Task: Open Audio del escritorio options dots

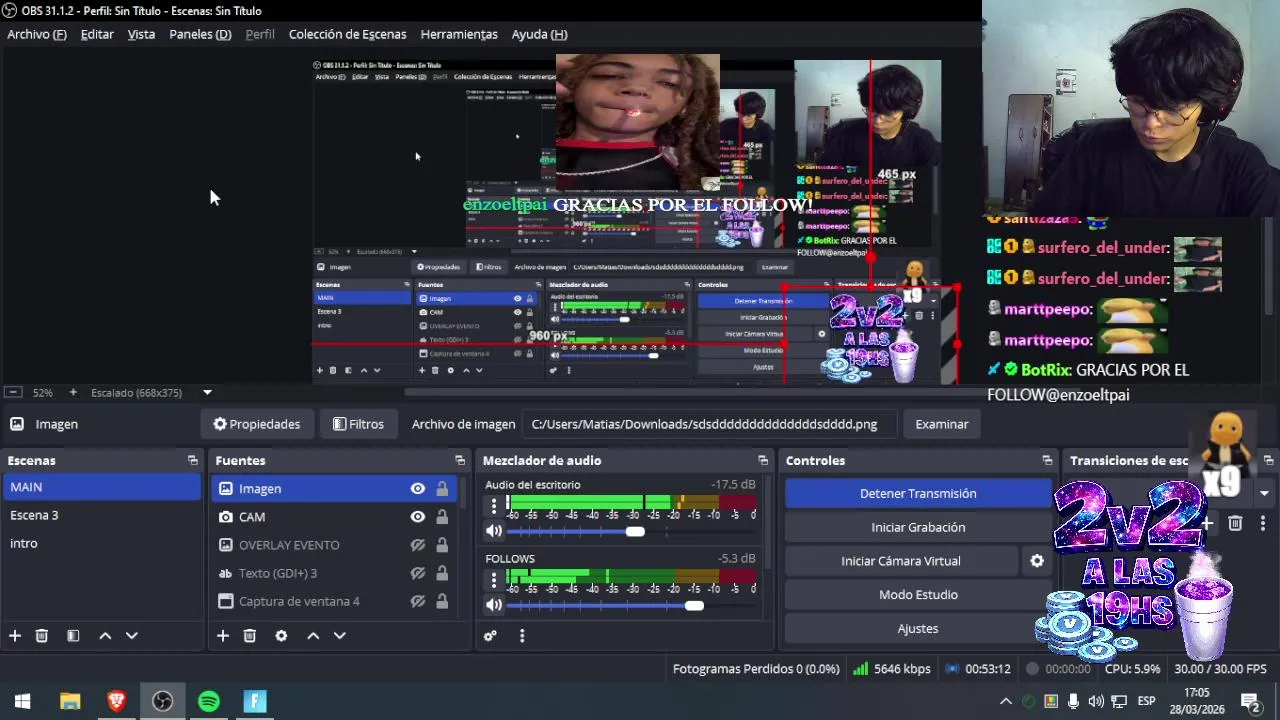Action: 493,506
